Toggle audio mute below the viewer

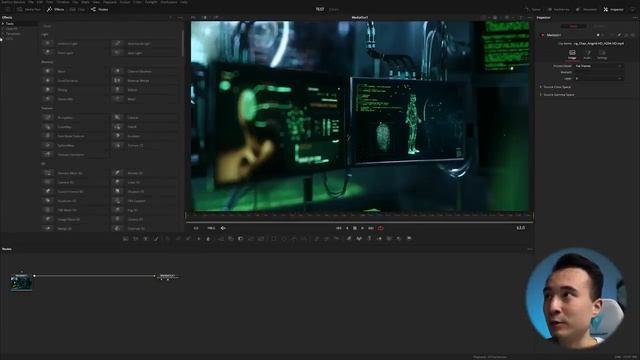(x=223, y=228)
